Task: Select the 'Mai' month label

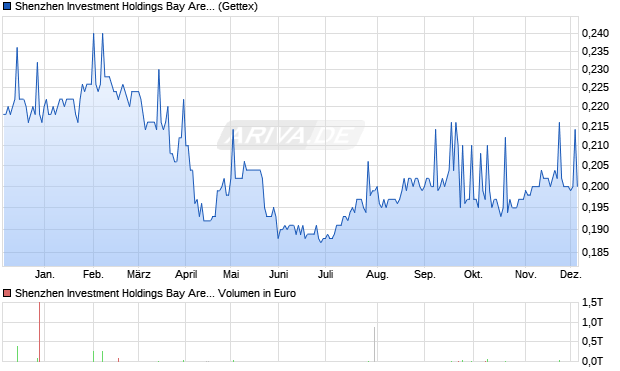Action: click(x=231, y=274)
